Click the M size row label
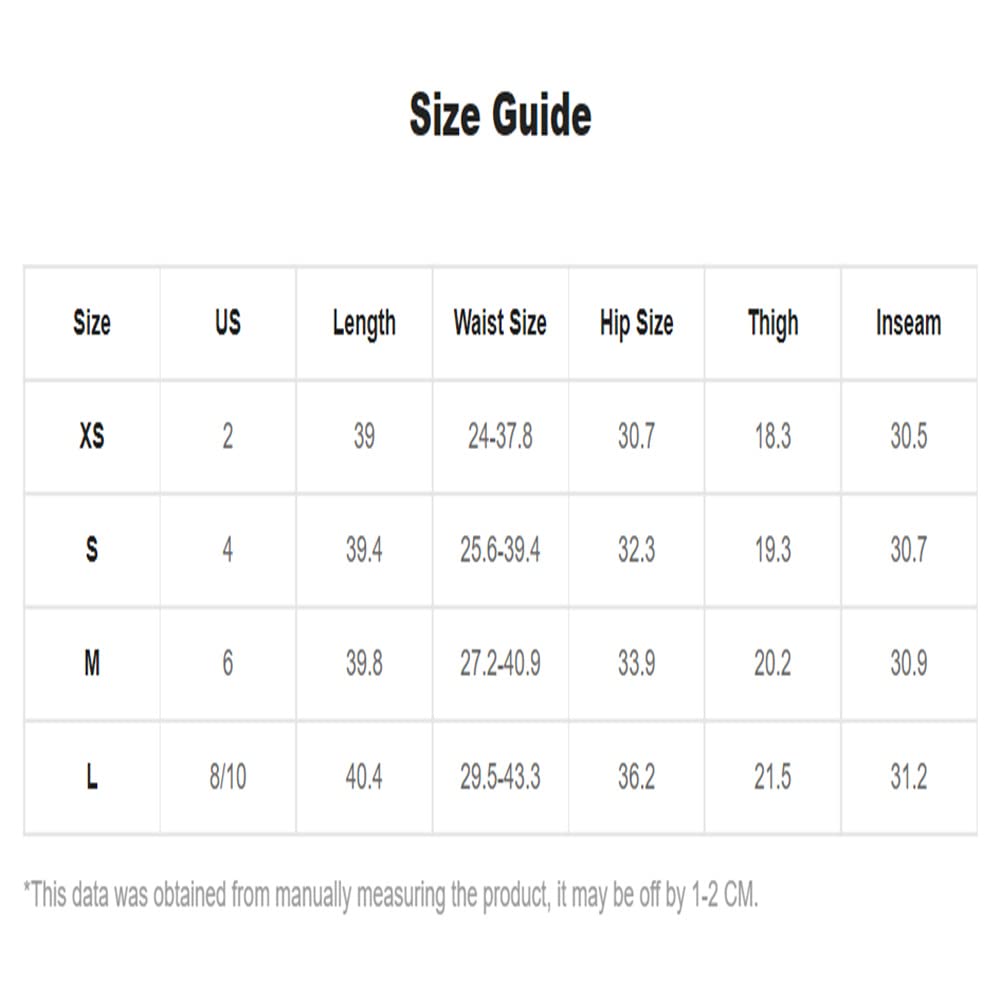 click(x=92, y=663)
